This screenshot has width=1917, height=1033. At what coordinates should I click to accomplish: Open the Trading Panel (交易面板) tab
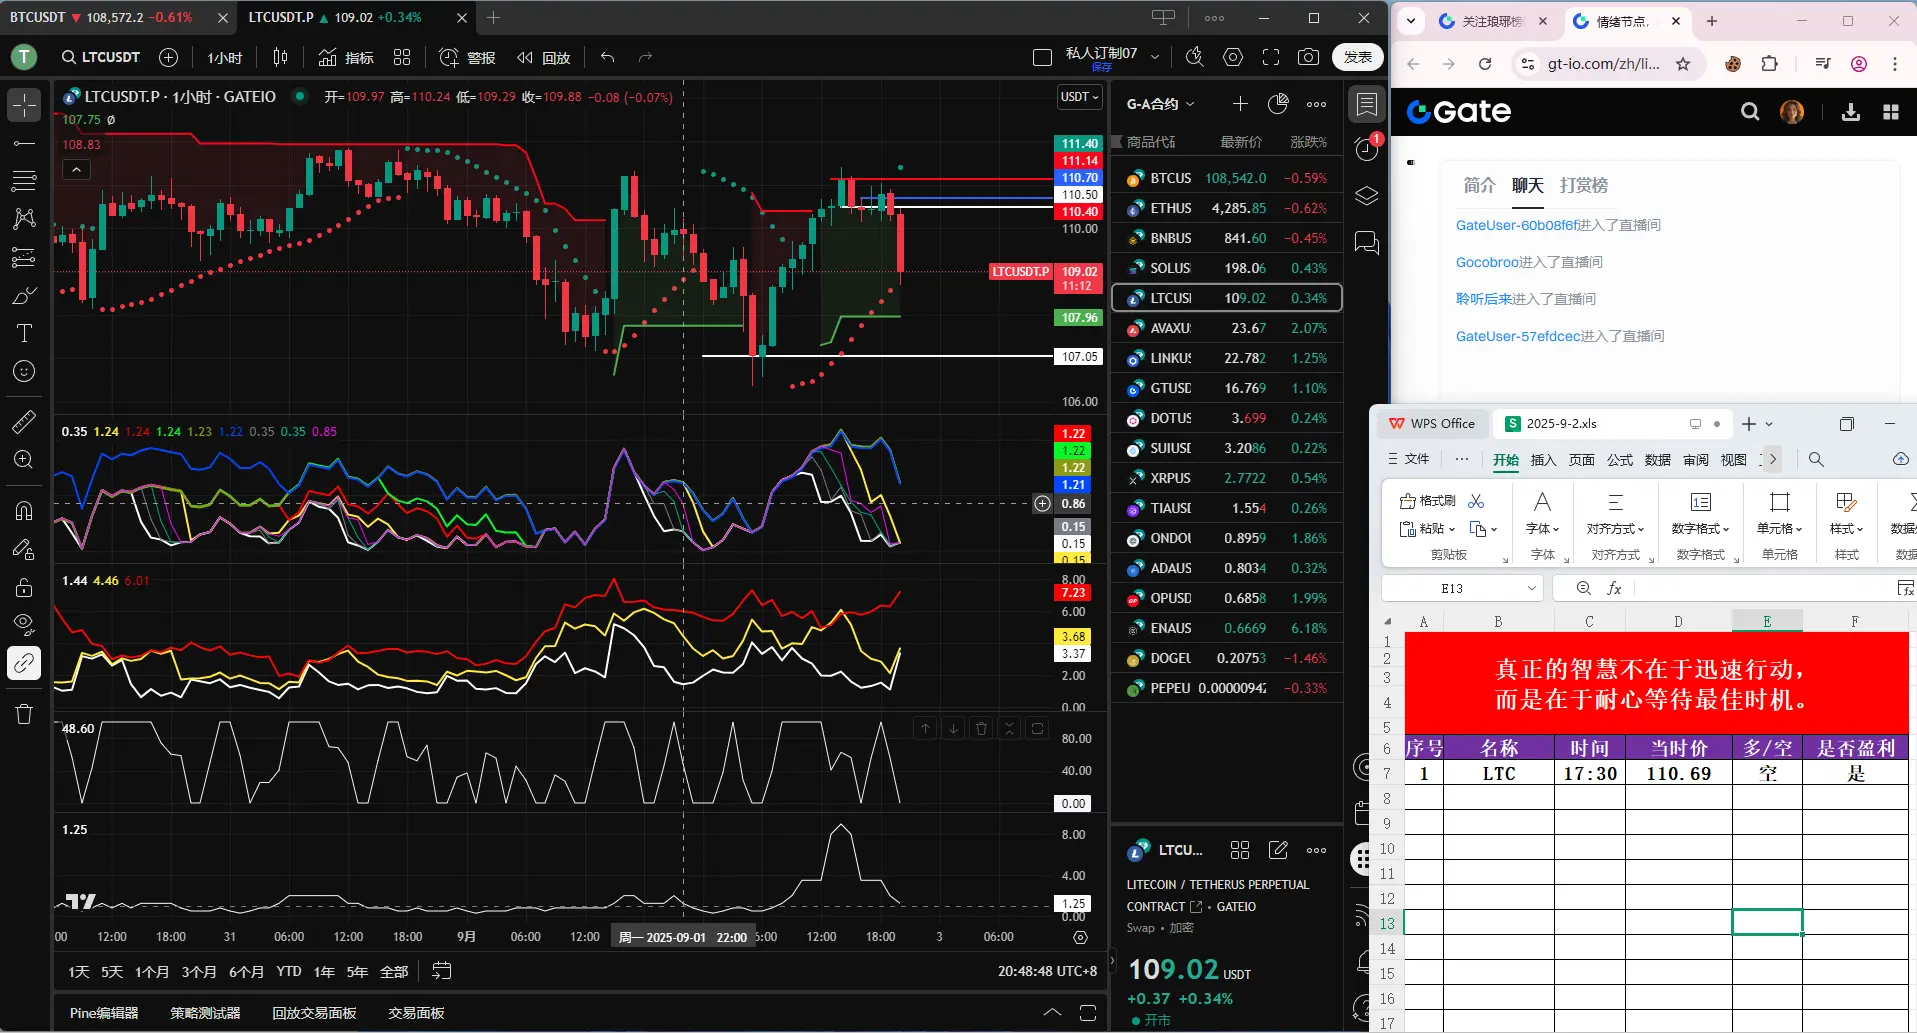[416, 1013]
